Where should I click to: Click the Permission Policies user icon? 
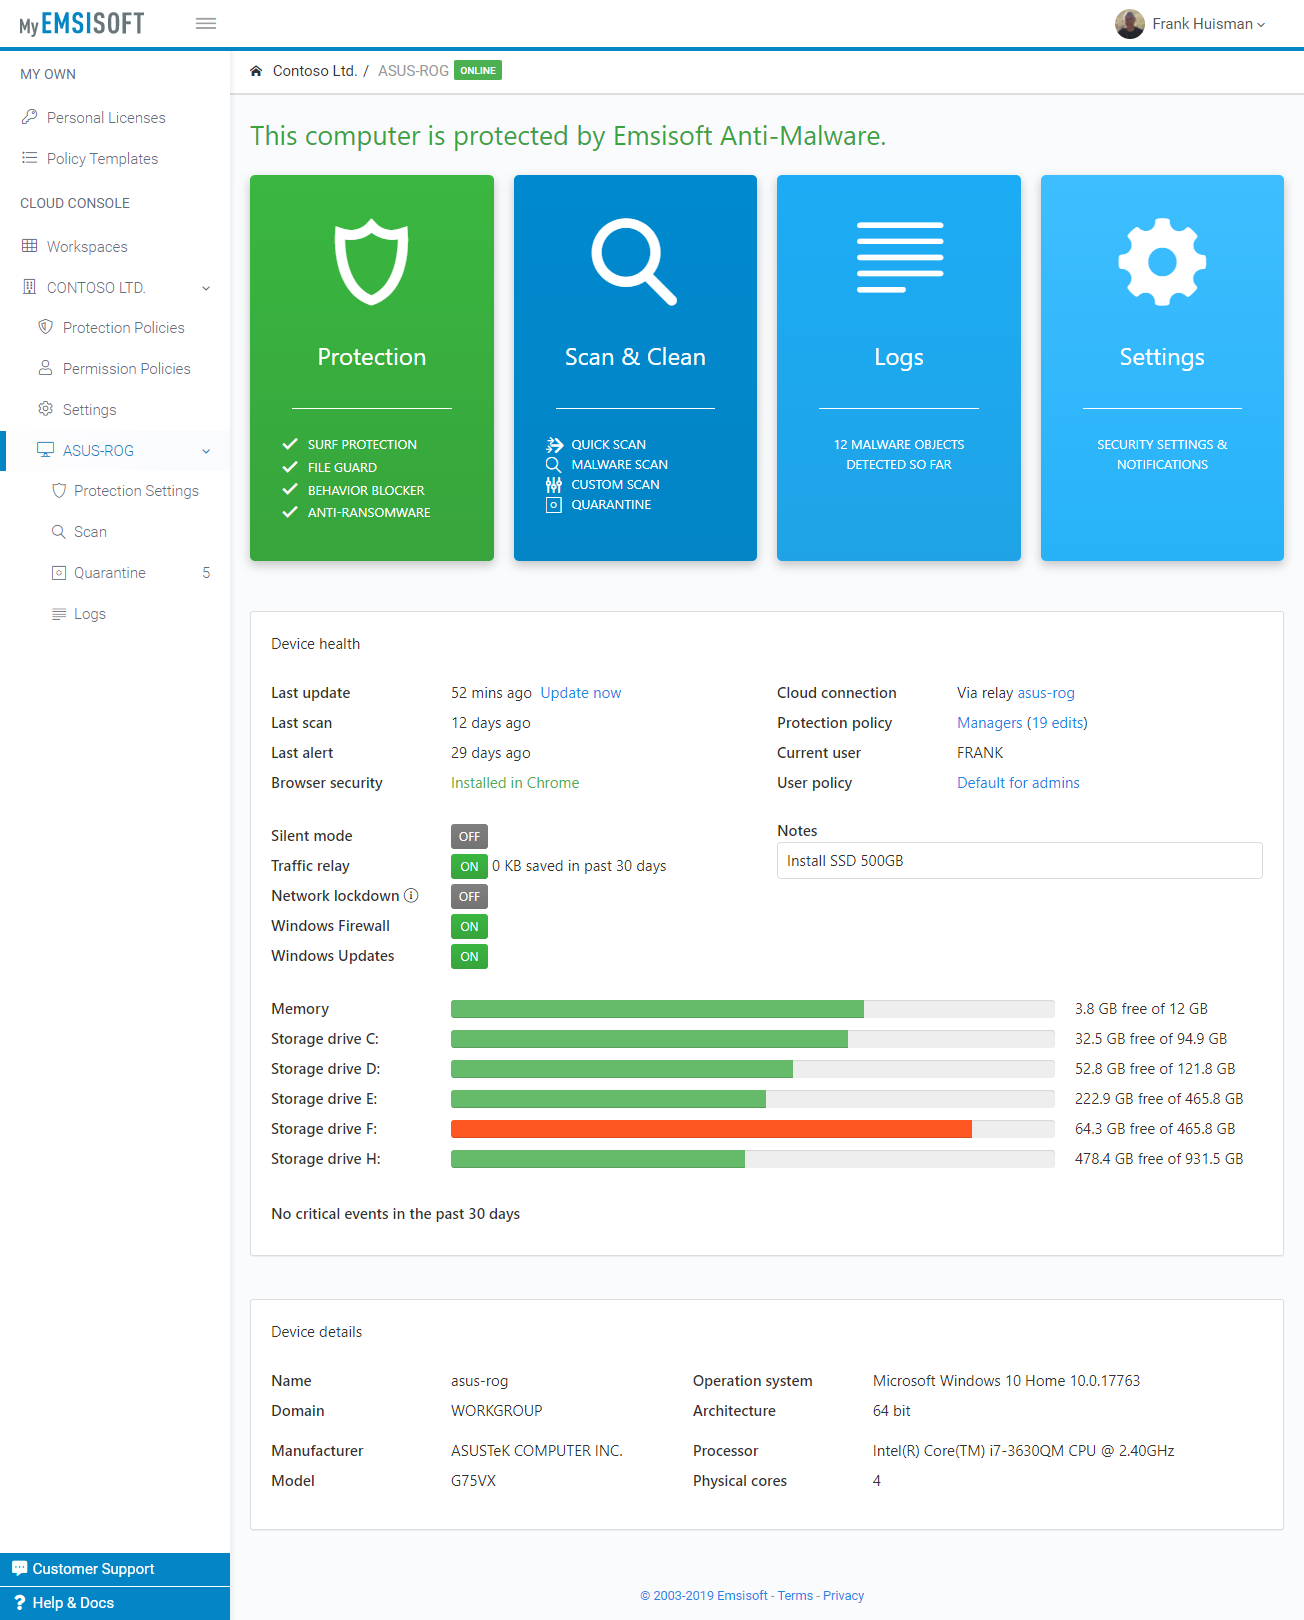[45, 368]
